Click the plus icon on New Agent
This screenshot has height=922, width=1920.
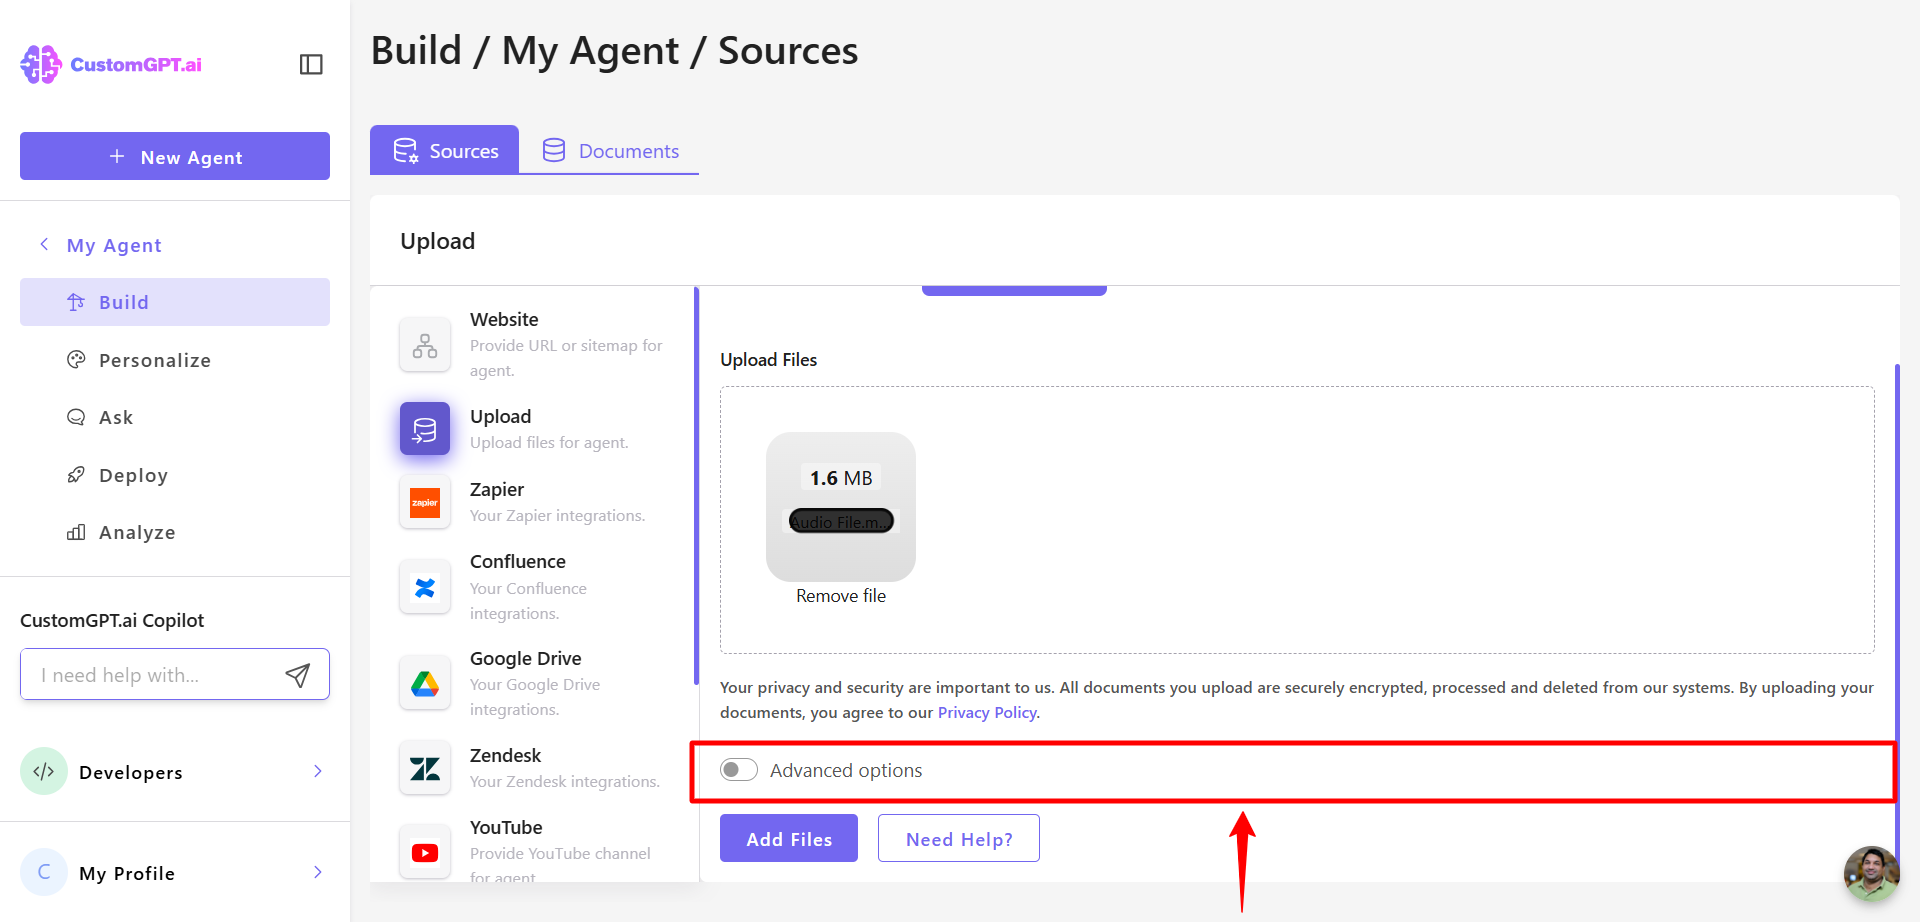coord(117,156)
